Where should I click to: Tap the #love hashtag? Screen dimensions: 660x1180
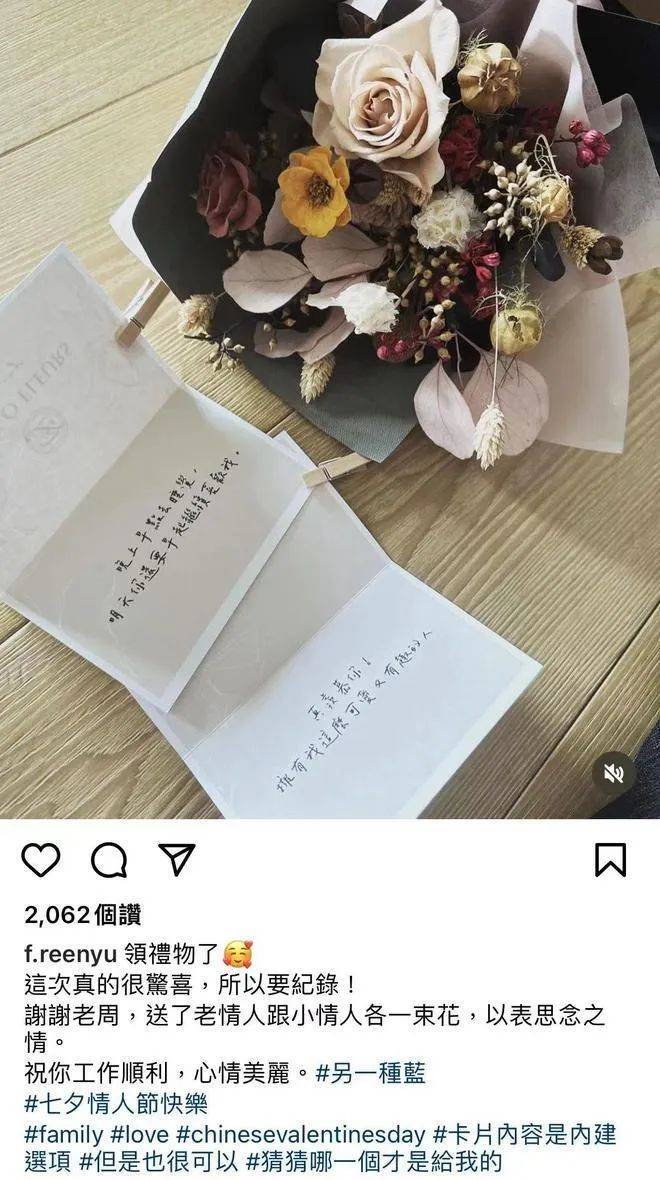click(140, 1133)
